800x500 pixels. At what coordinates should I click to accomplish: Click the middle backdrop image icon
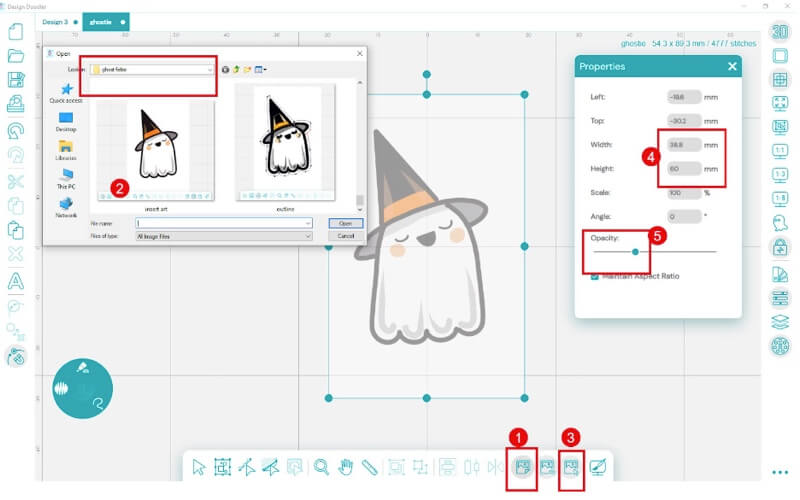click(x=547, y=467)
